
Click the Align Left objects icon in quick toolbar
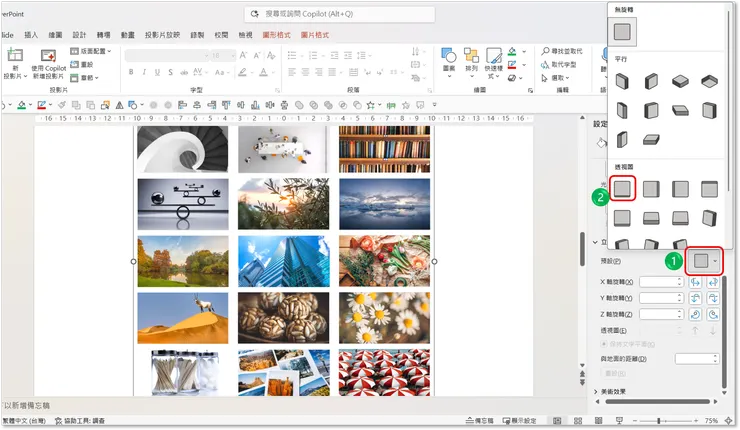click(x=182, y=105)
